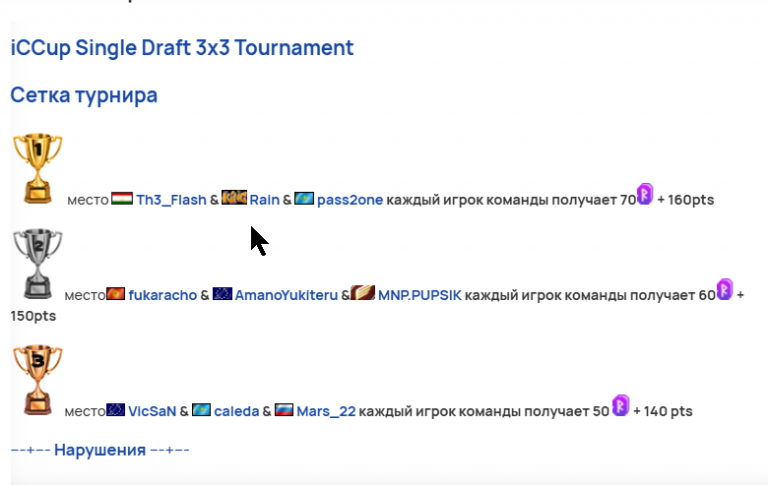Viewport: 768px width, 485px height.
Task: Click the Kazakhstan flag beside caleda
Action: (201, 409)
